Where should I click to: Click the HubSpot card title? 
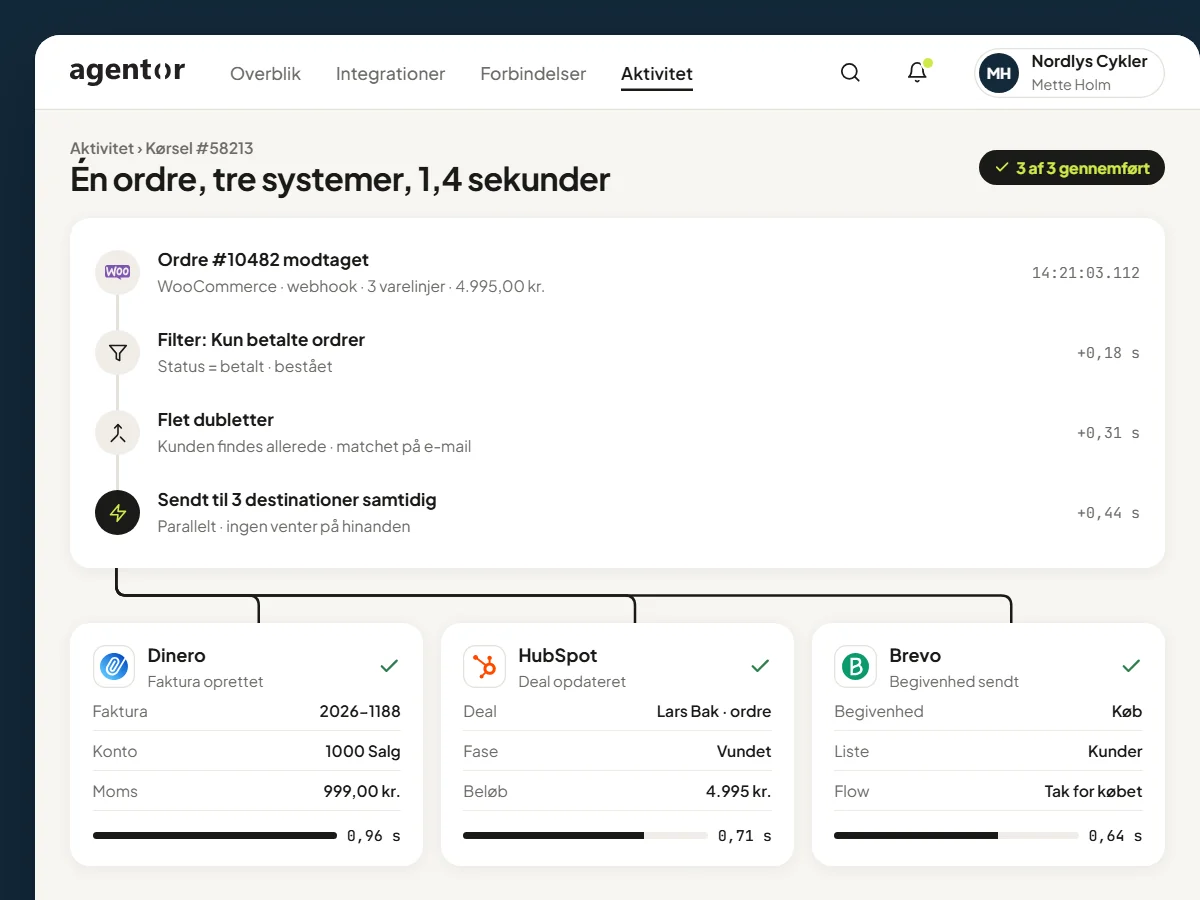coord(557,656)
